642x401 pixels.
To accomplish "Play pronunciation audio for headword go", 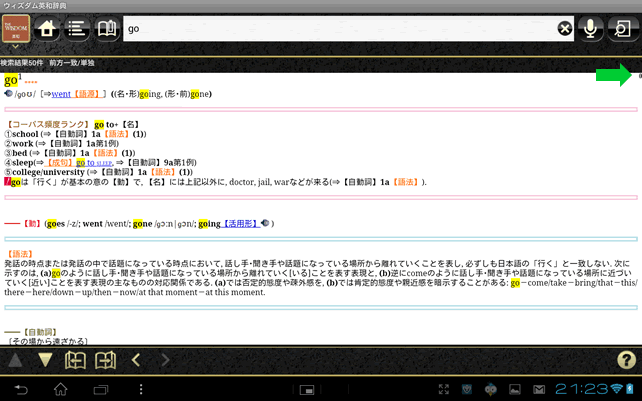I will (x=8, y=94).
